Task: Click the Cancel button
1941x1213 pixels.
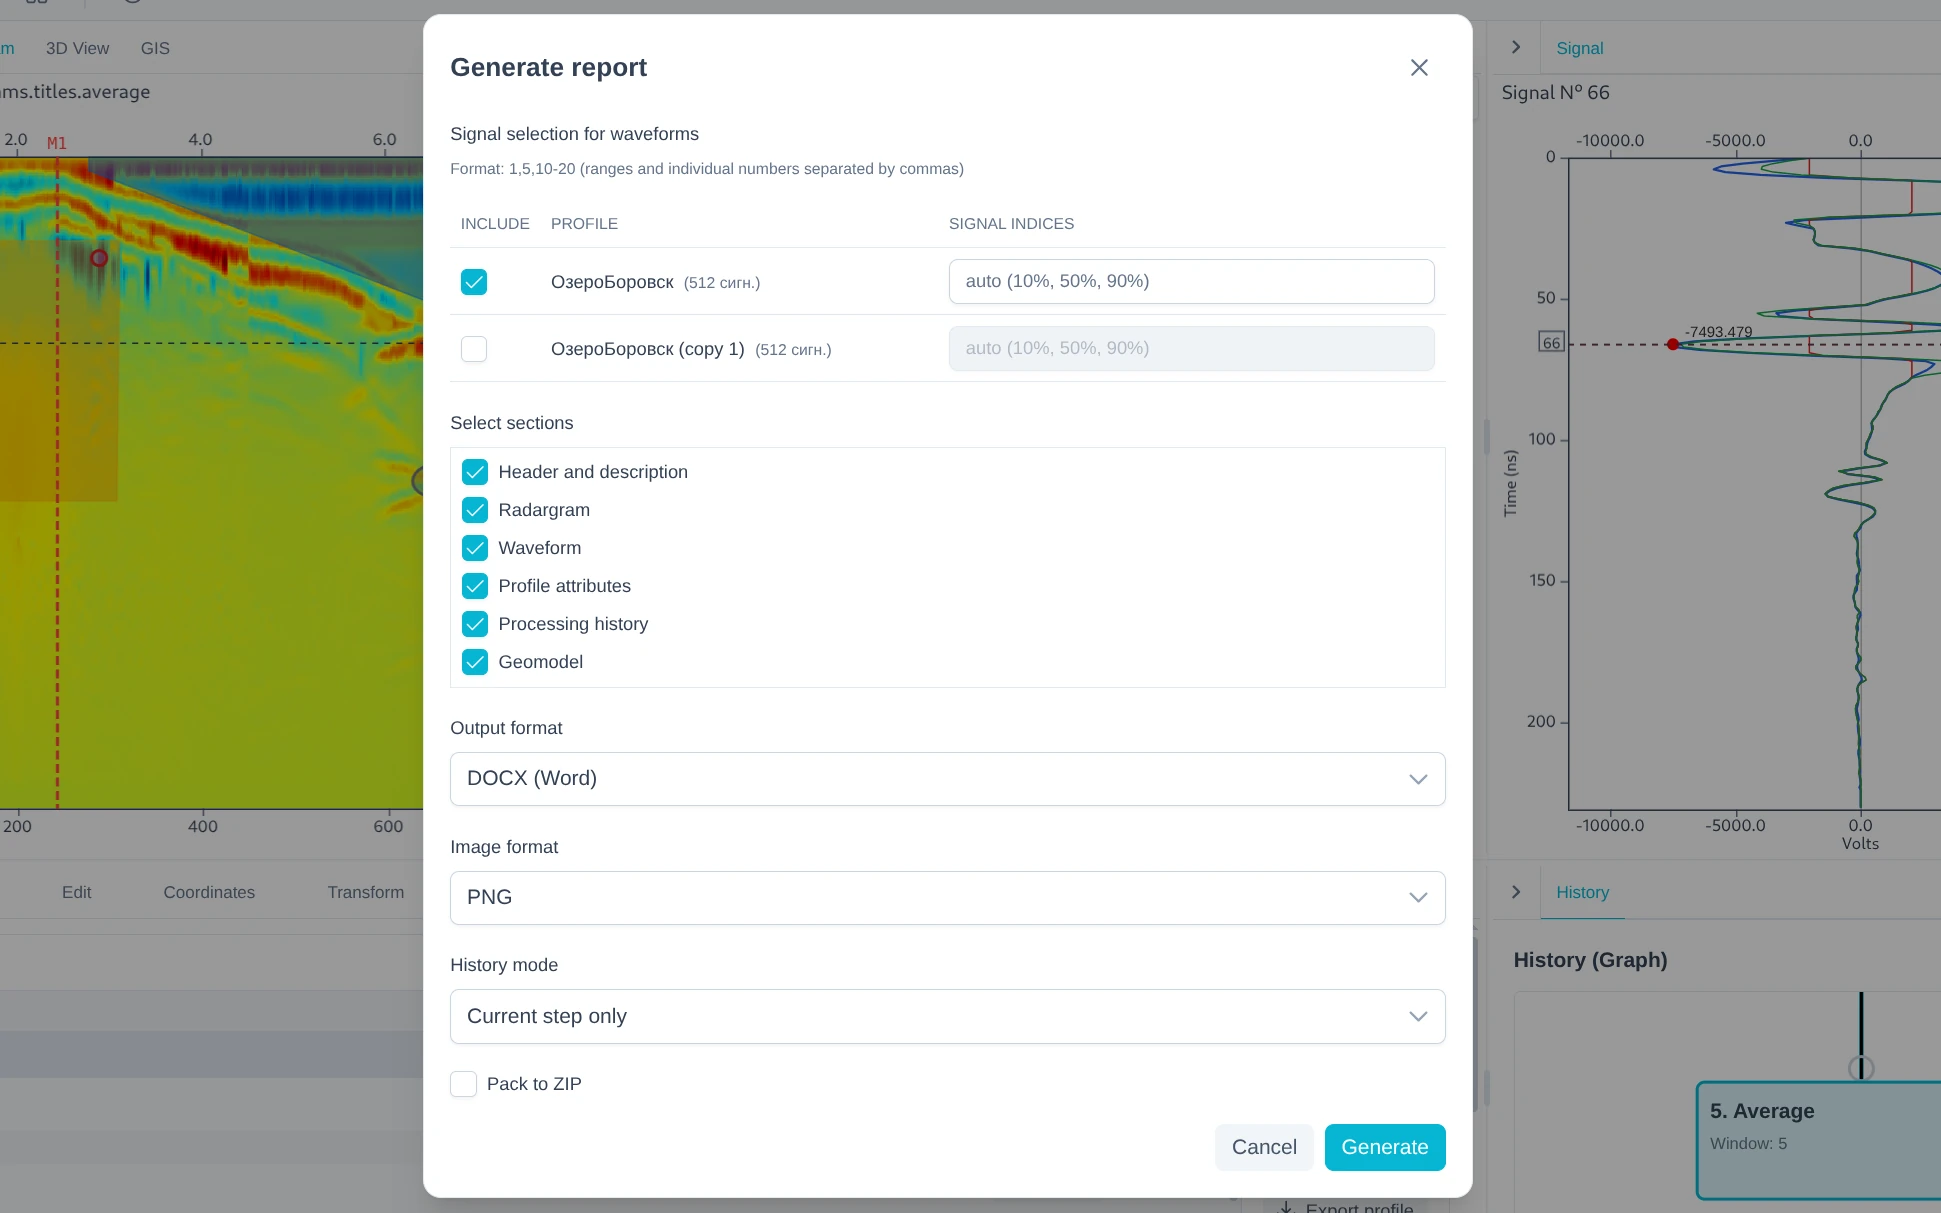Action: pyautogui.click(x=1263, y=1147)
